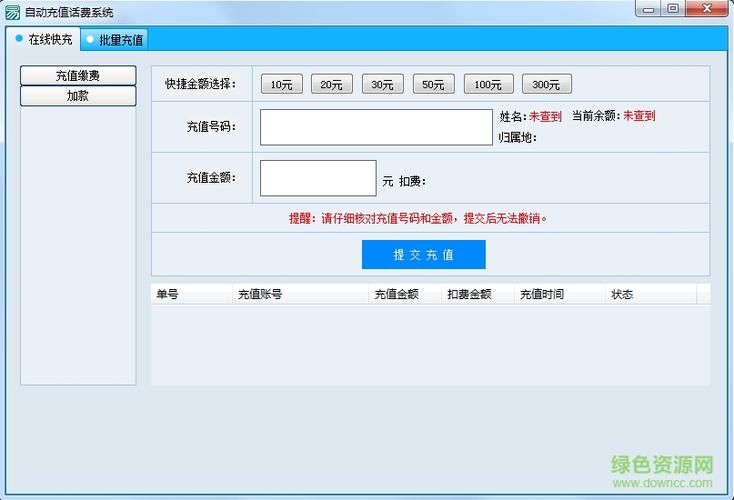The image size is (734, 500).
Task: Click the app icon in title bar
Action: coord(12,13)
